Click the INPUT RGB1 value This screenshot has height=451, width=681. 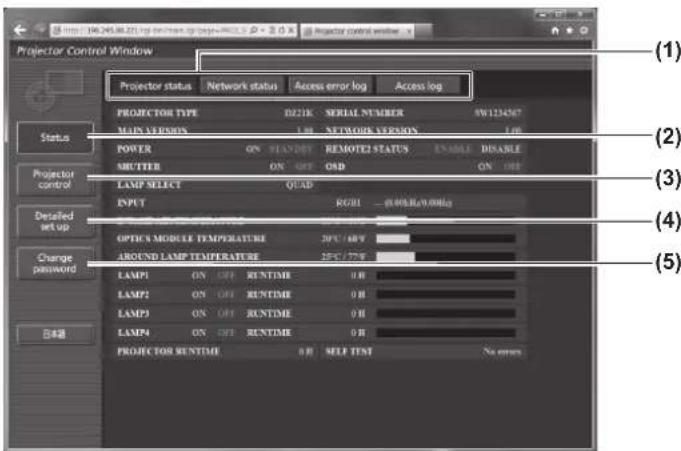(x=348, y=203)
